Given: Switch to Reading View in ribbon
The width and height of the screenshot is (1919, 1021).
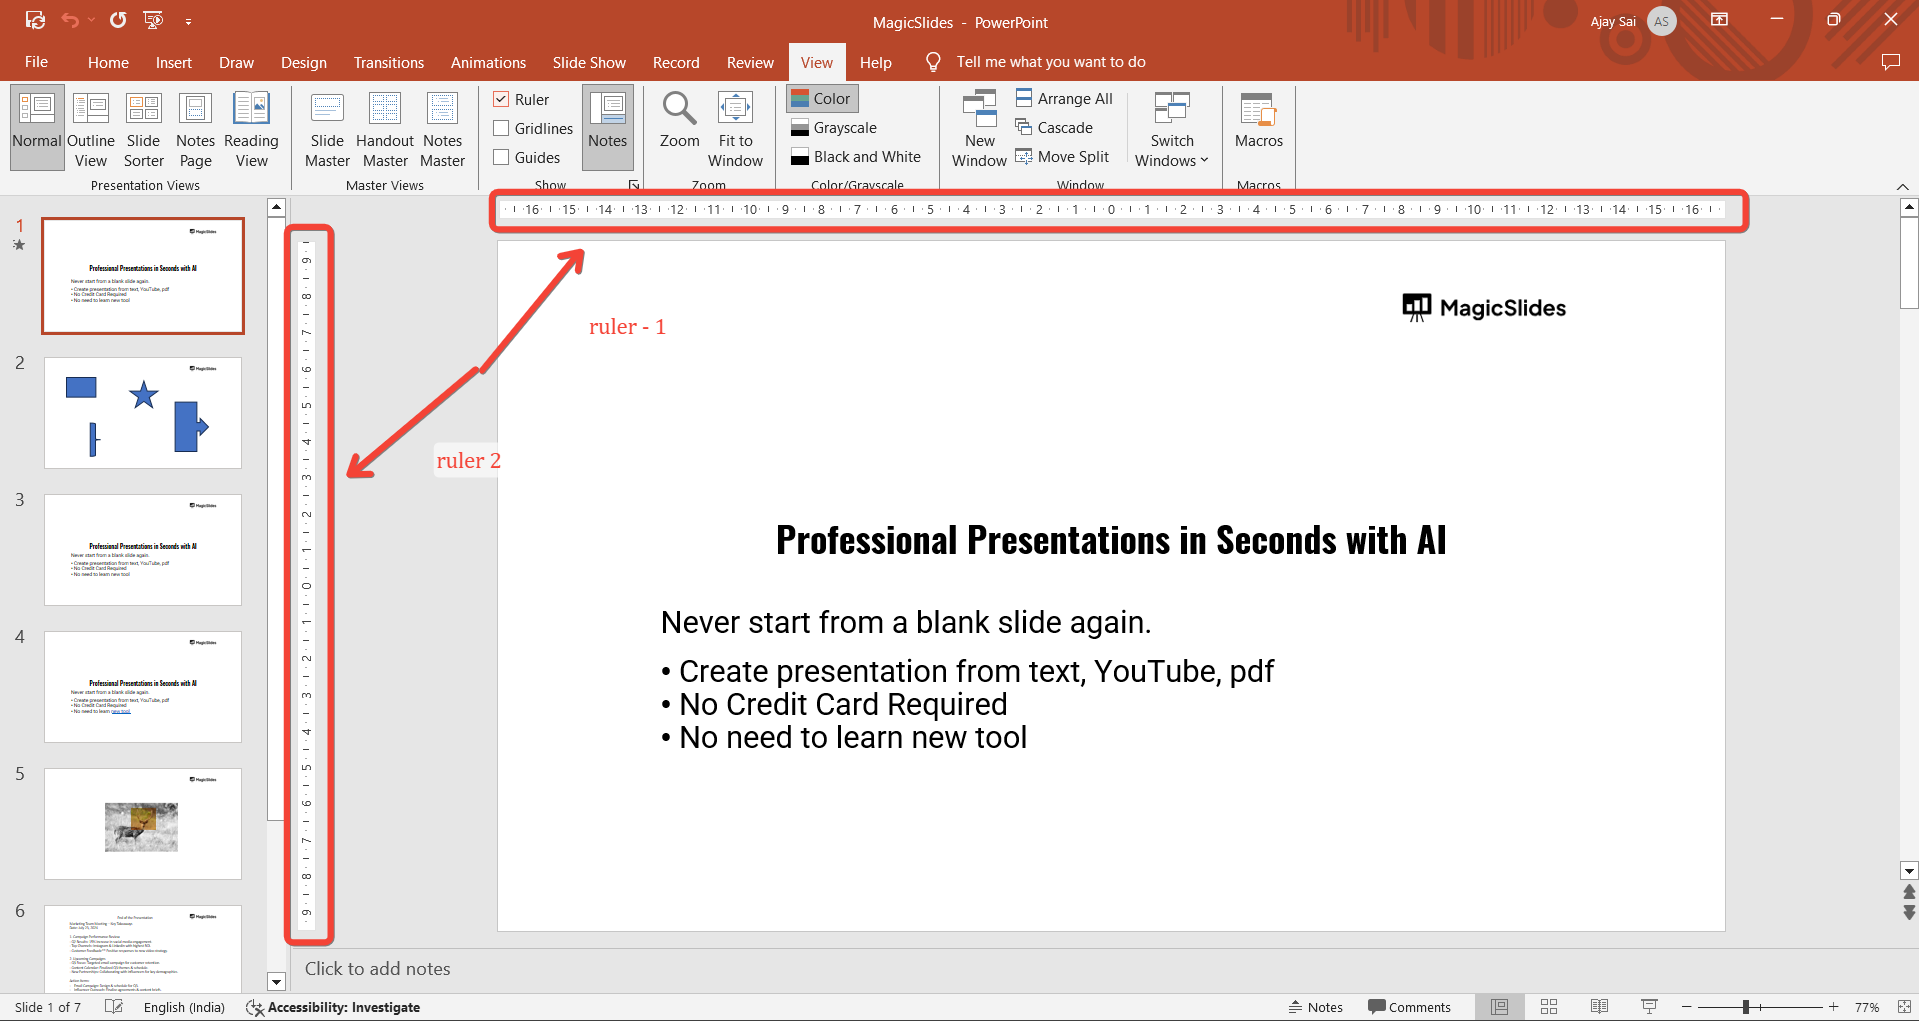Looking at the screenshot, I should [251, 130].
